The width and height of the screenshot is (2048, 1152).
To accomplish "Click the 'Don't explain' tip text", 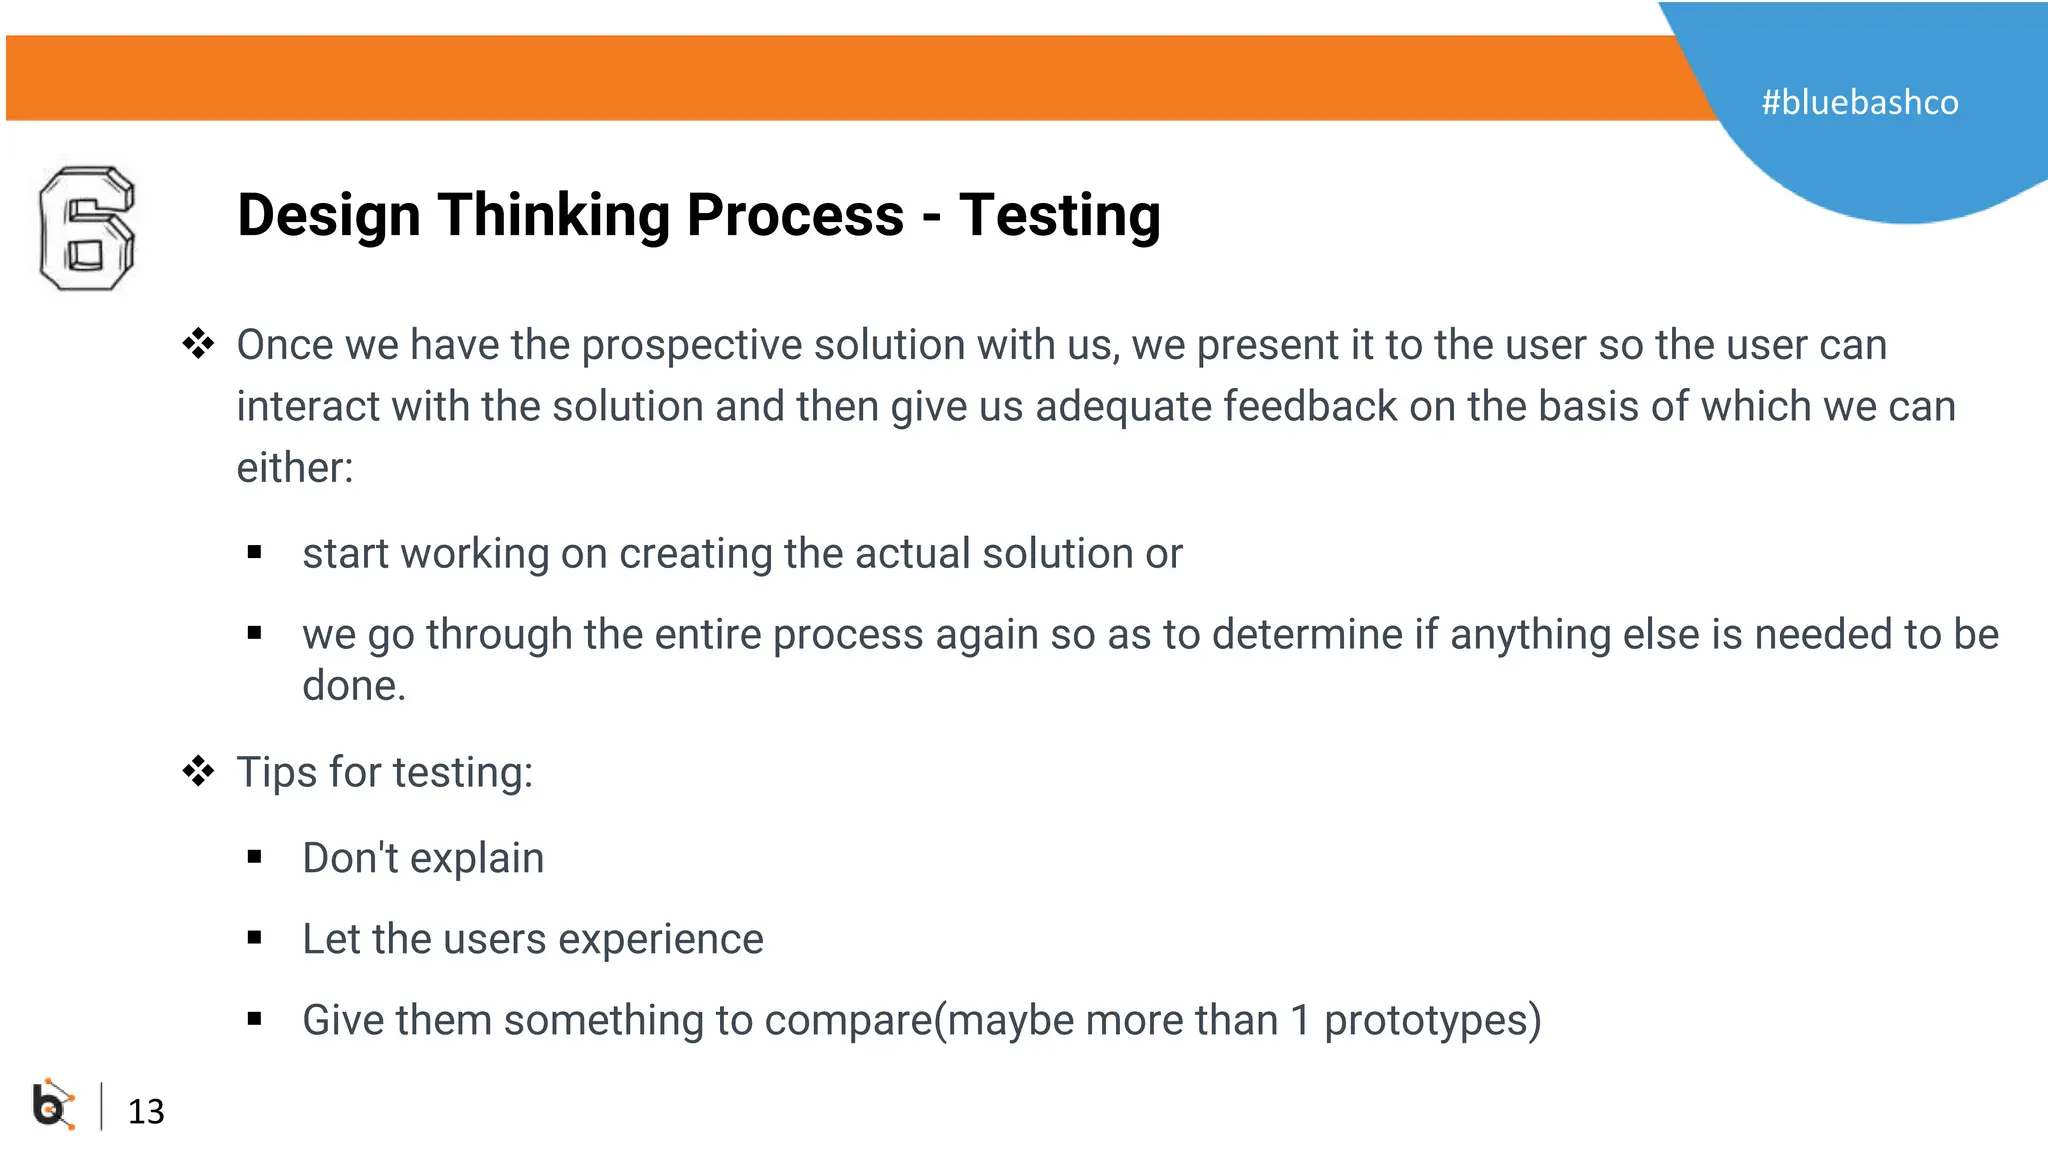I will point(423,858).
